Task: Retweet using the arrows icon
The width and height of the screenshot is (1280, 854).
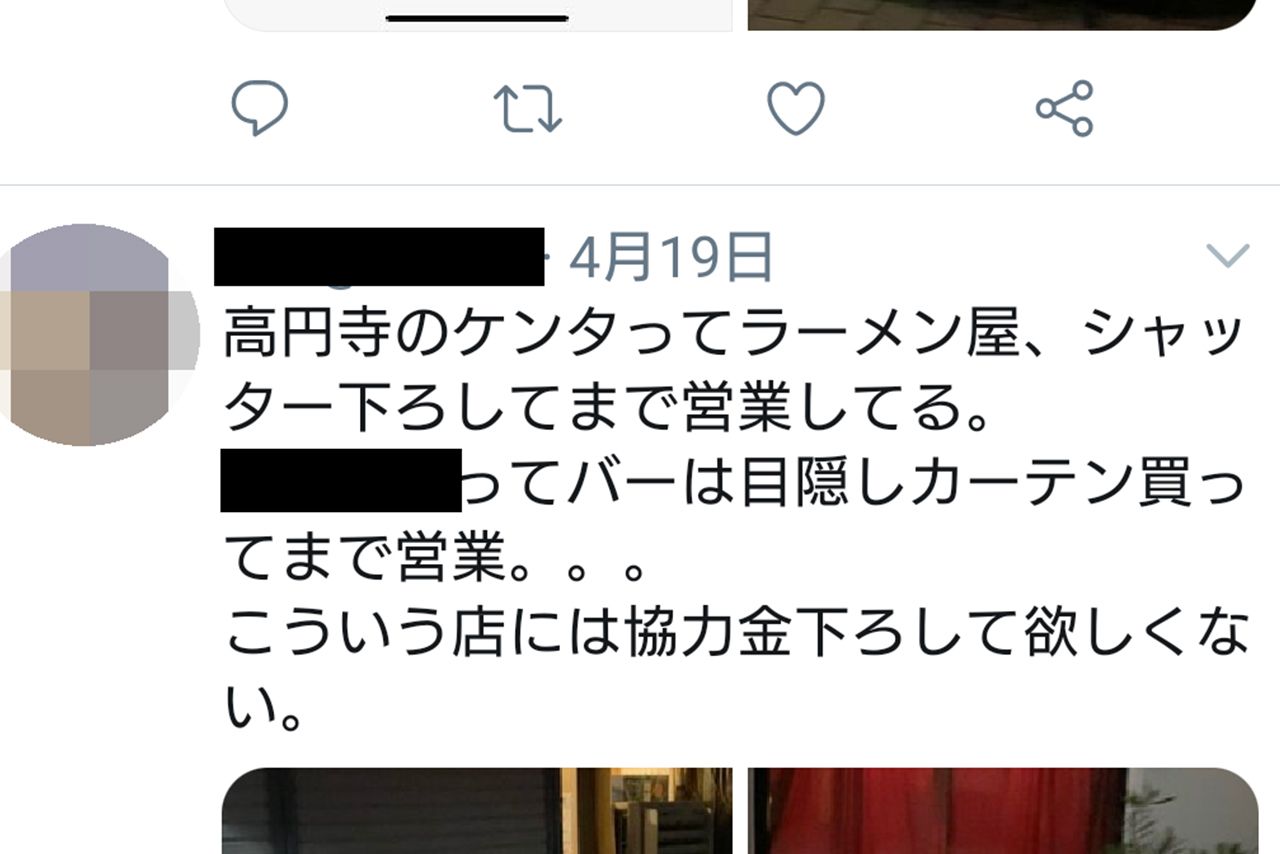Action: [x=528, y=109]
